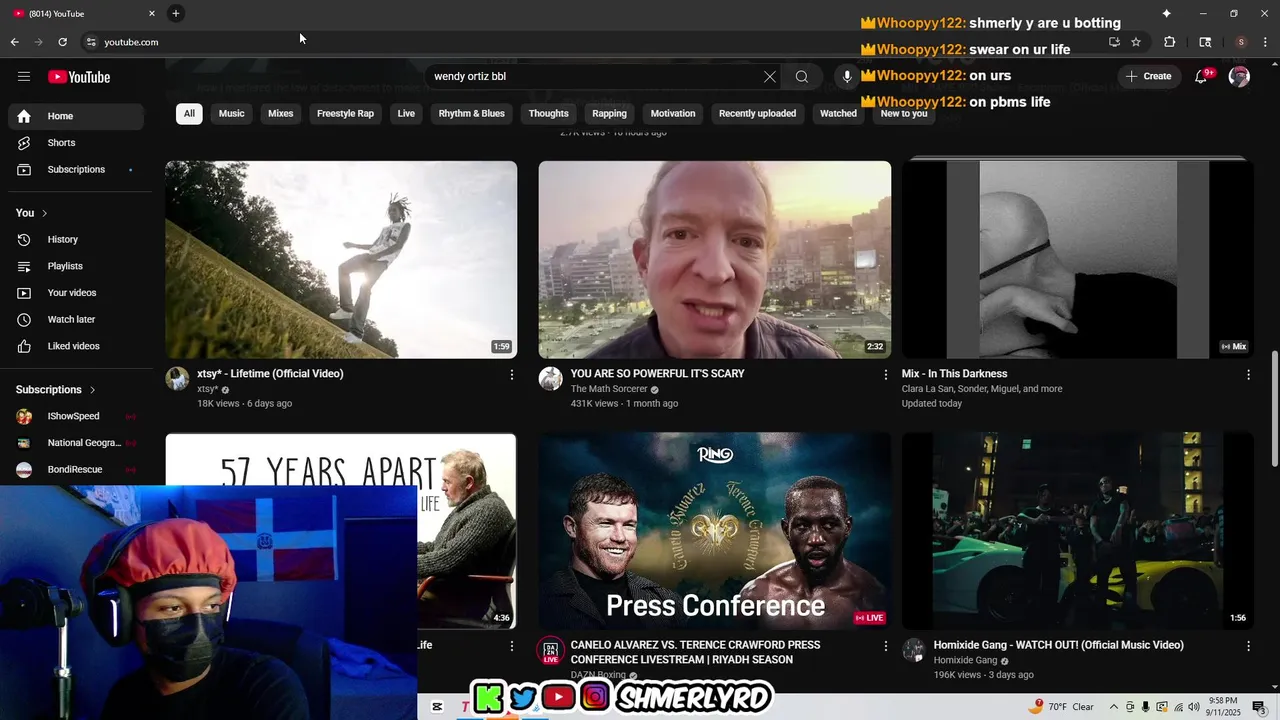Open Playlists in the sidebar
The width and height of the screenshot is (1280, 720).
(x=76, y=266)
